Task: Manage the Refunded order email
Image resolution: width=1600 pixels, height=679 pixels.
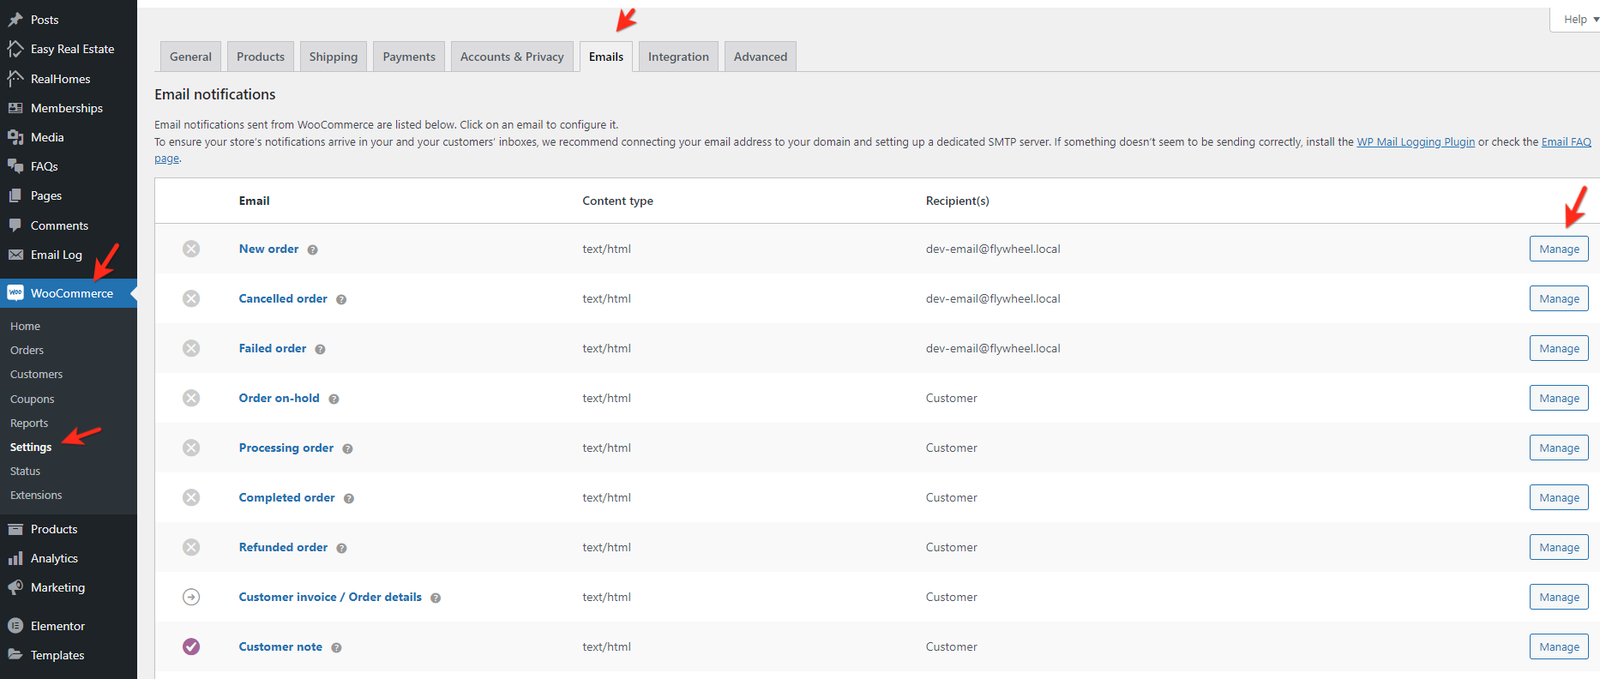Action: pos(1559,547)
